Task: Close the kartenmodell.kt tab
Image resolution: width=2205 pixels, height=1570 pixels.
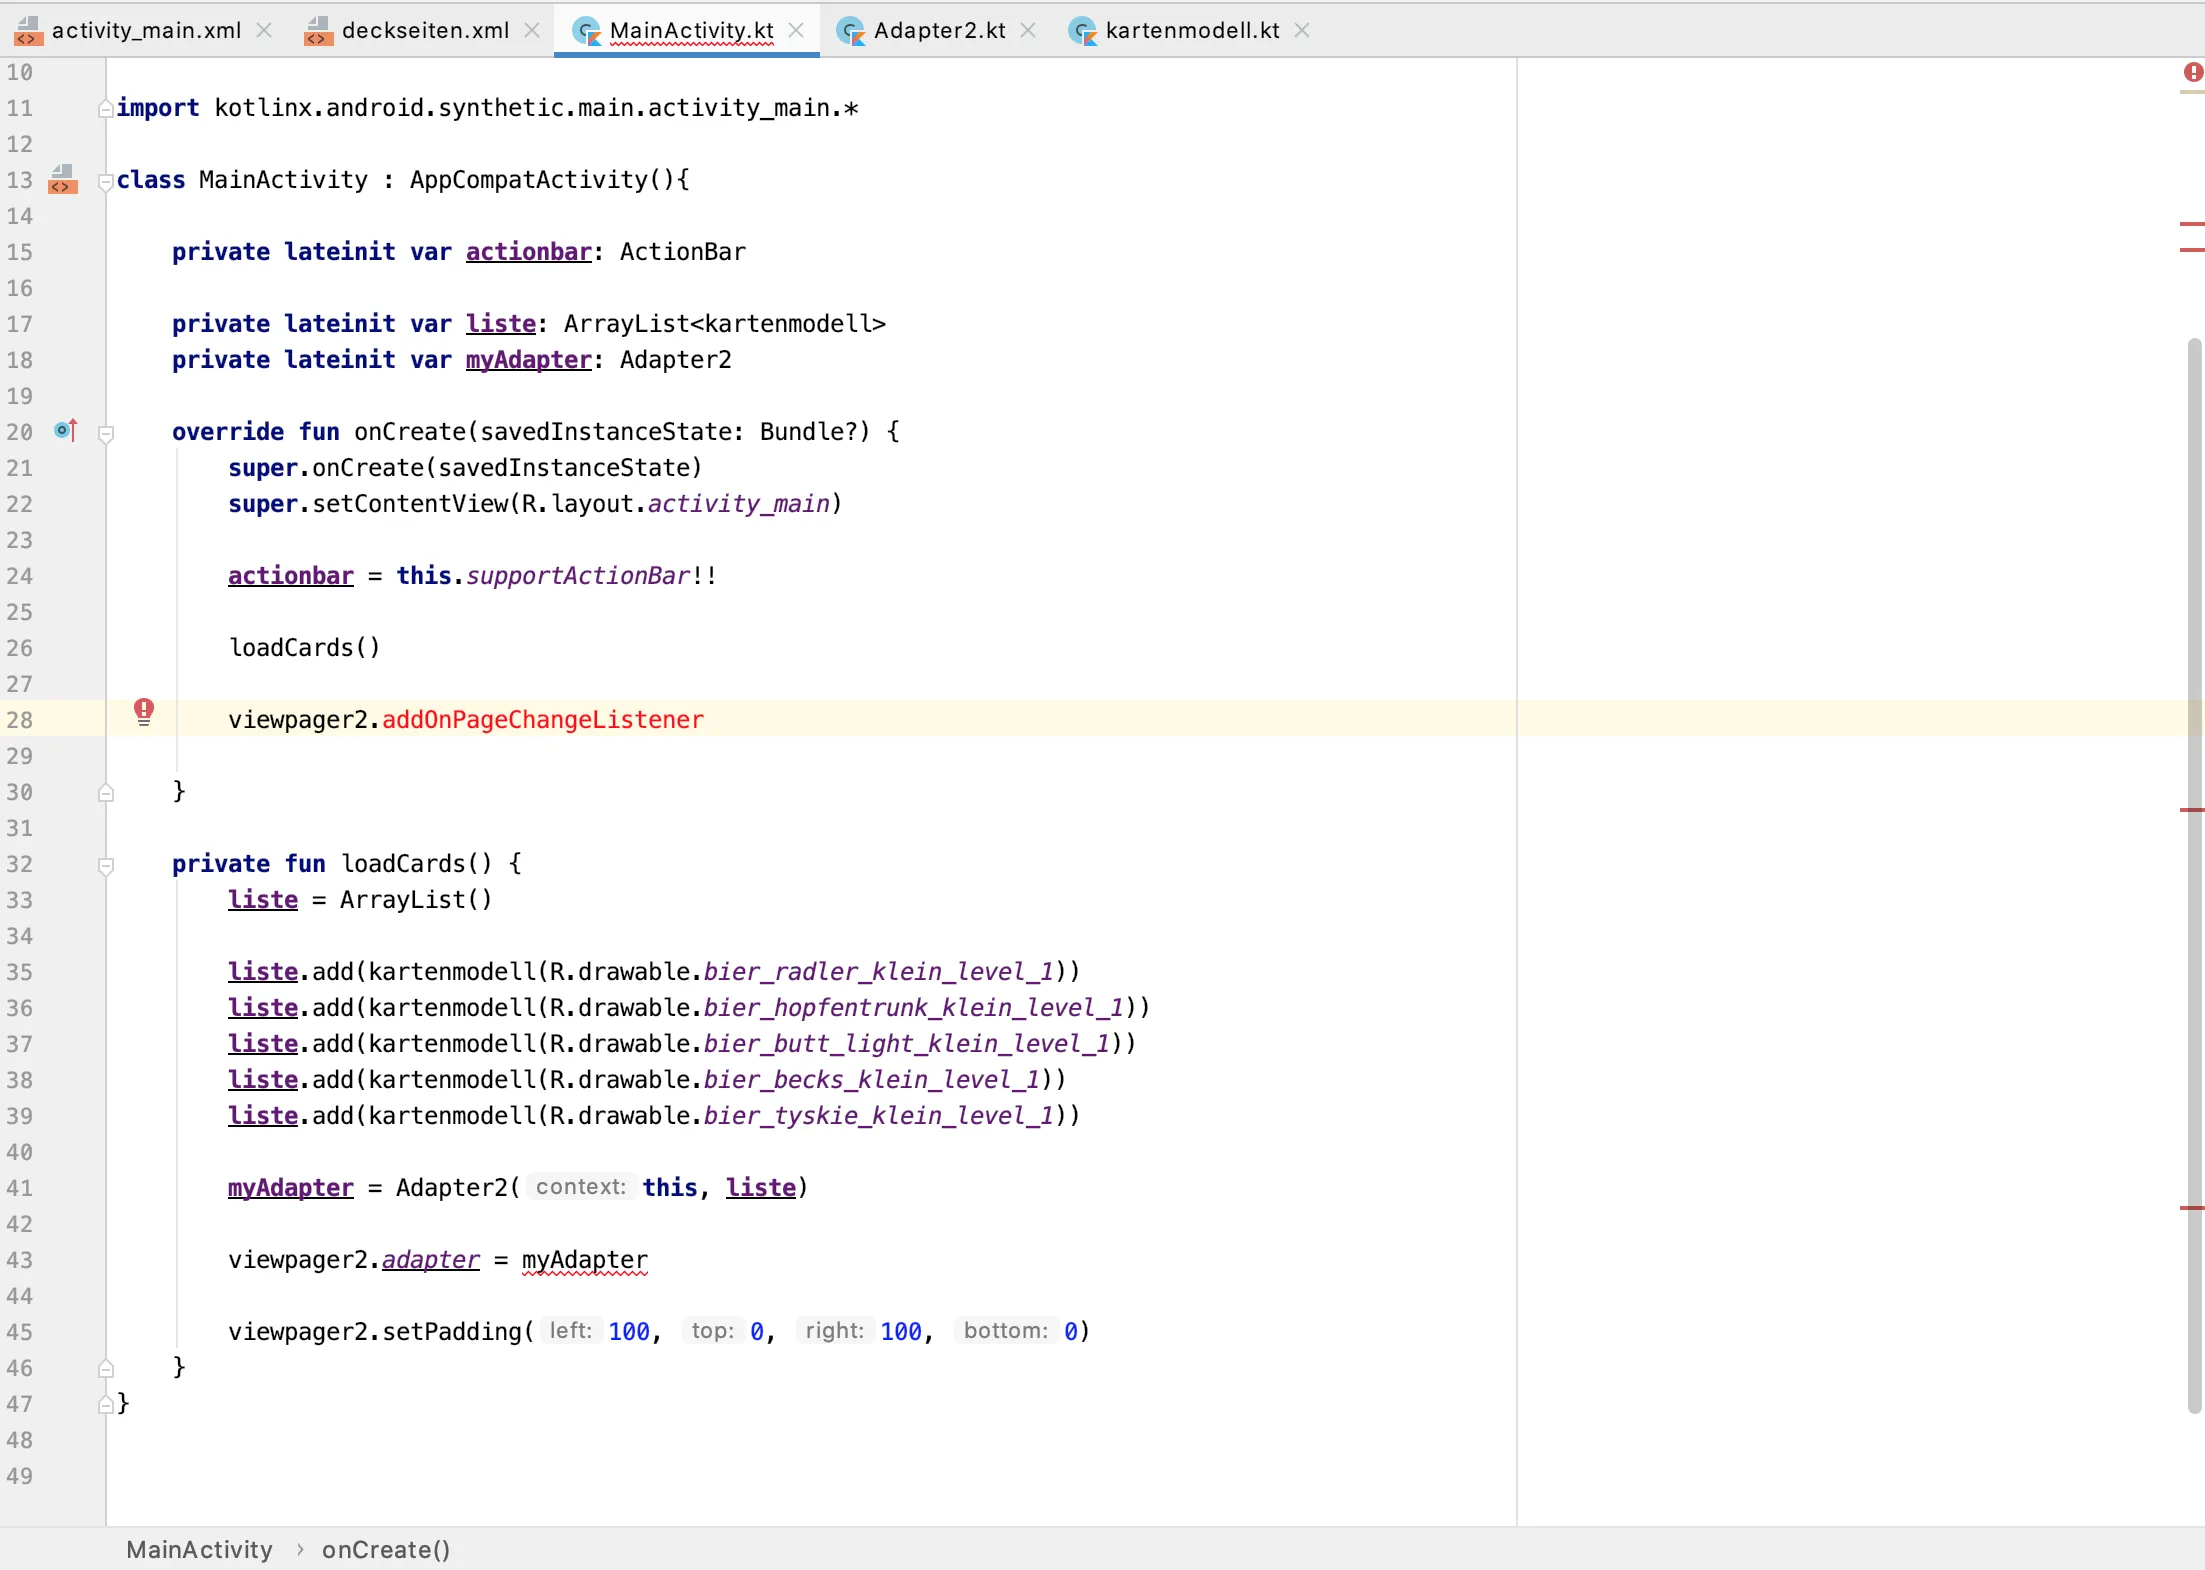Action: click(x=1302, y=30)
